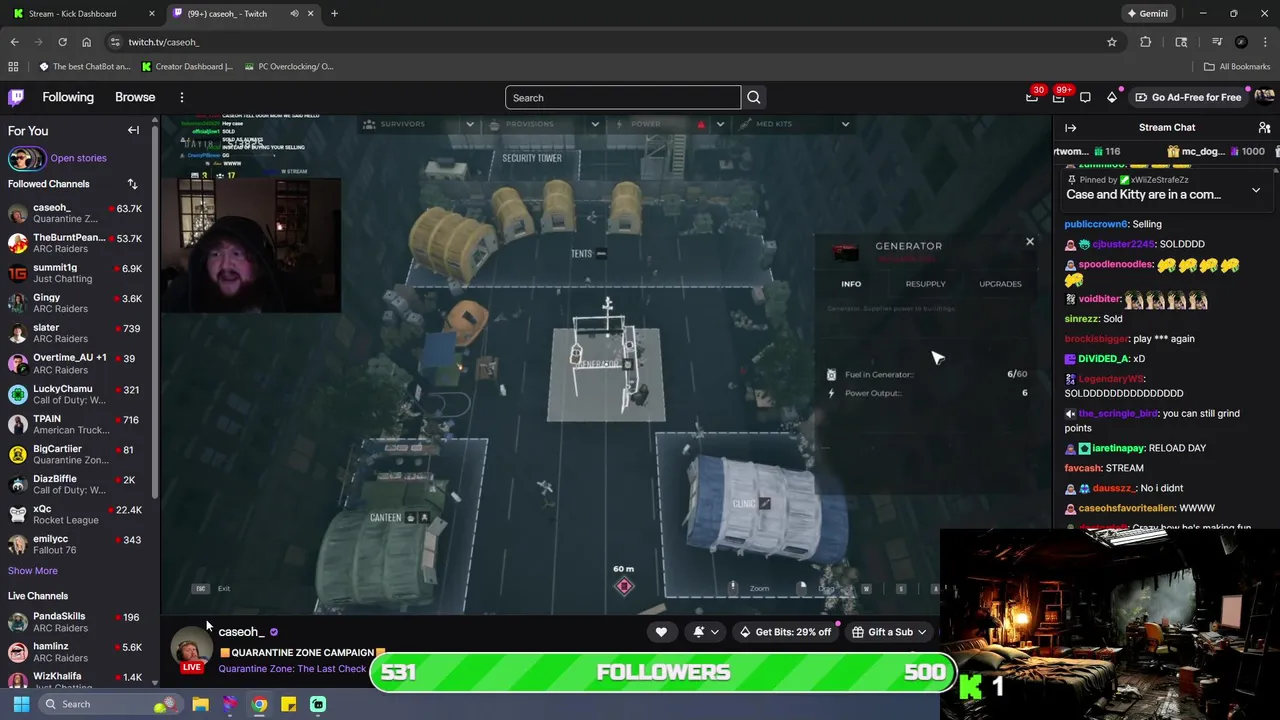1280x720 pixels.
Task: Open PC Overclocking bookmark
Action: [288, 66]
